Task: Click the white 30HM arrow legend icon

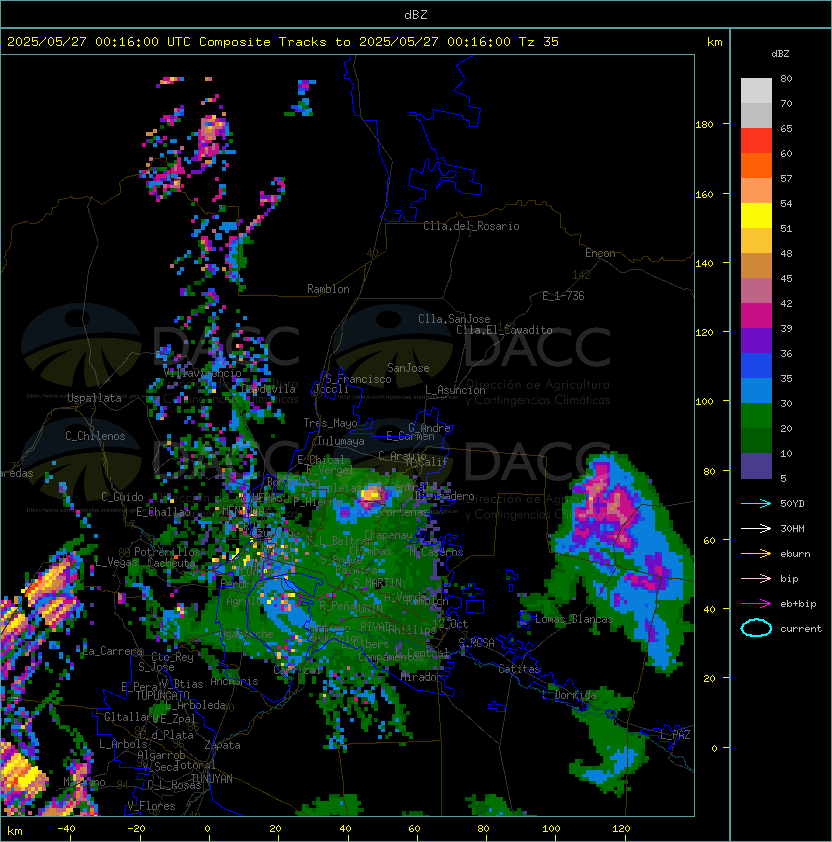Action: point(756,528)
